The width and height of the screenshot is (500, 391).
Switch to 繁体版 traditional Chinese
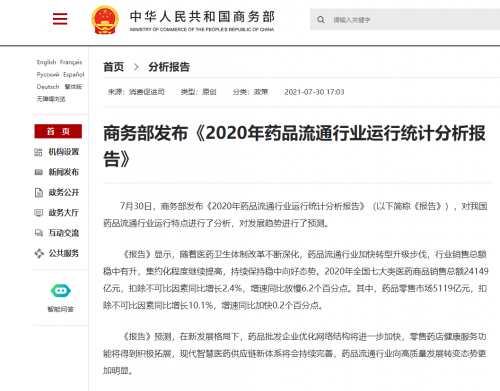pyautogui.click(x=73, y=87)
